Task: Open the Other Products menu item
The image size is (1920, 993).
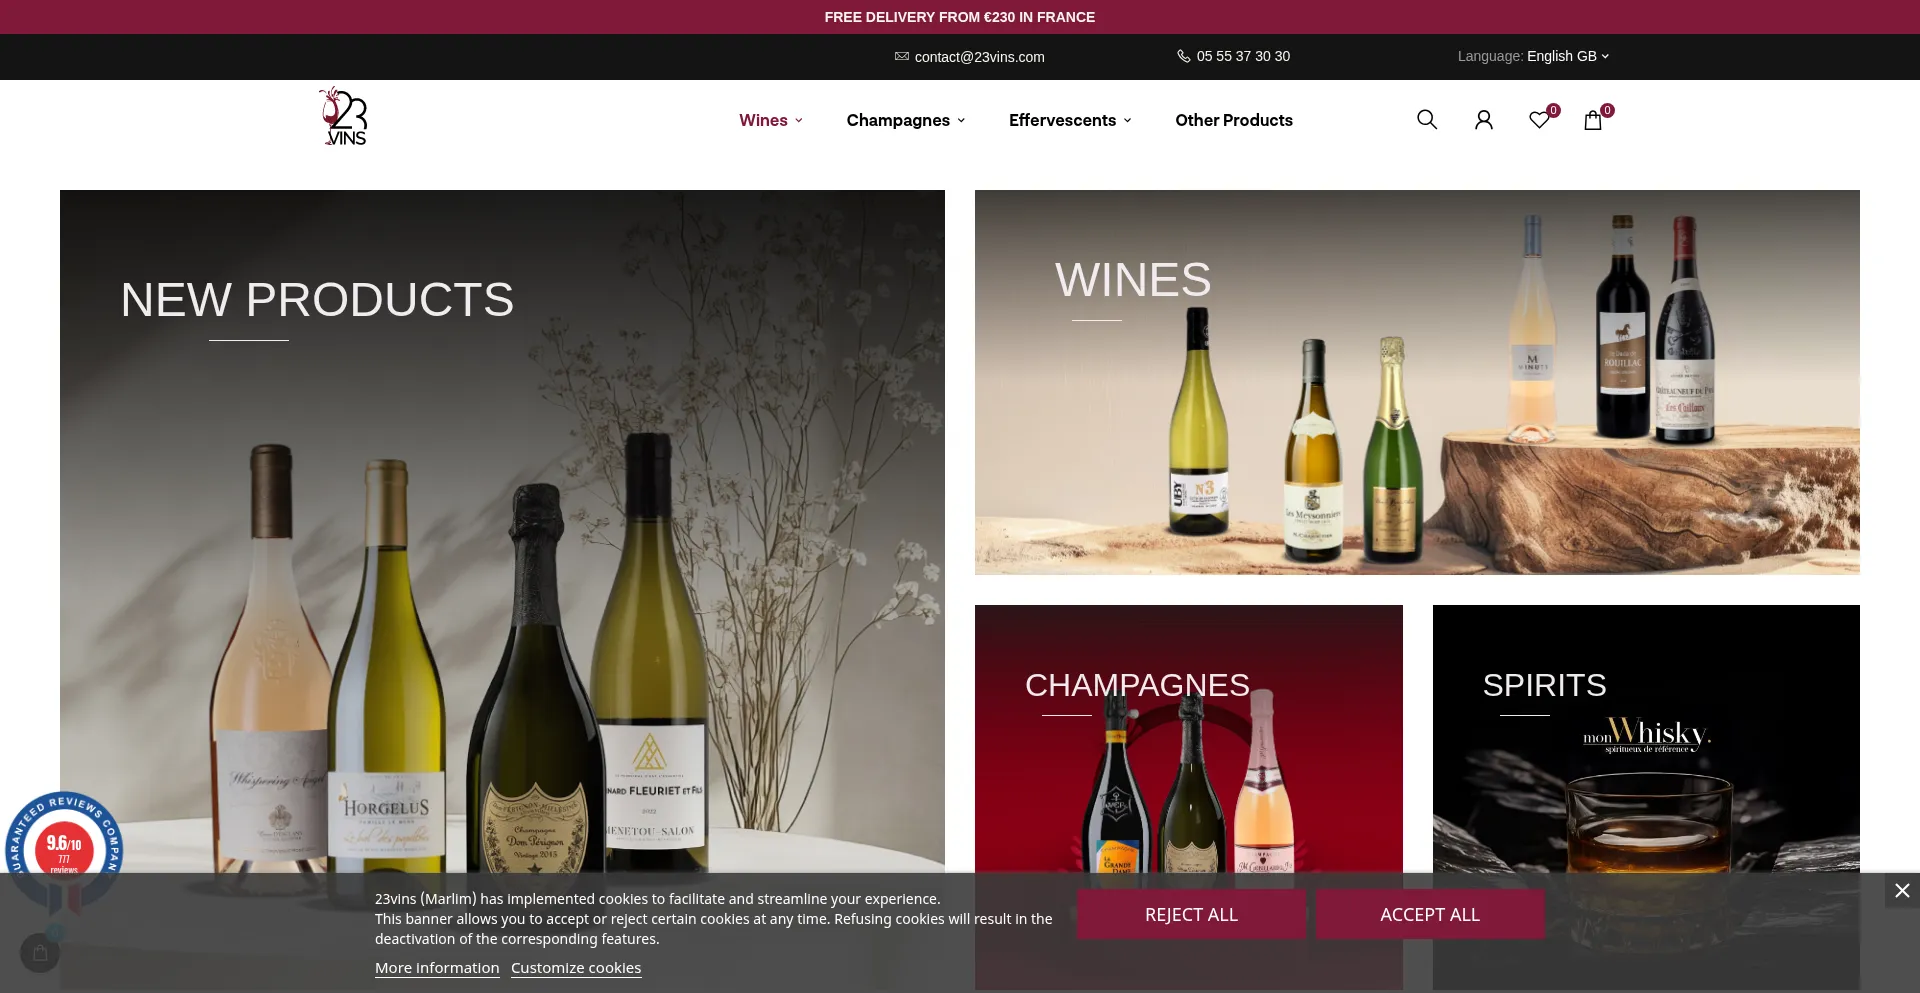Action: (1234, 120)
